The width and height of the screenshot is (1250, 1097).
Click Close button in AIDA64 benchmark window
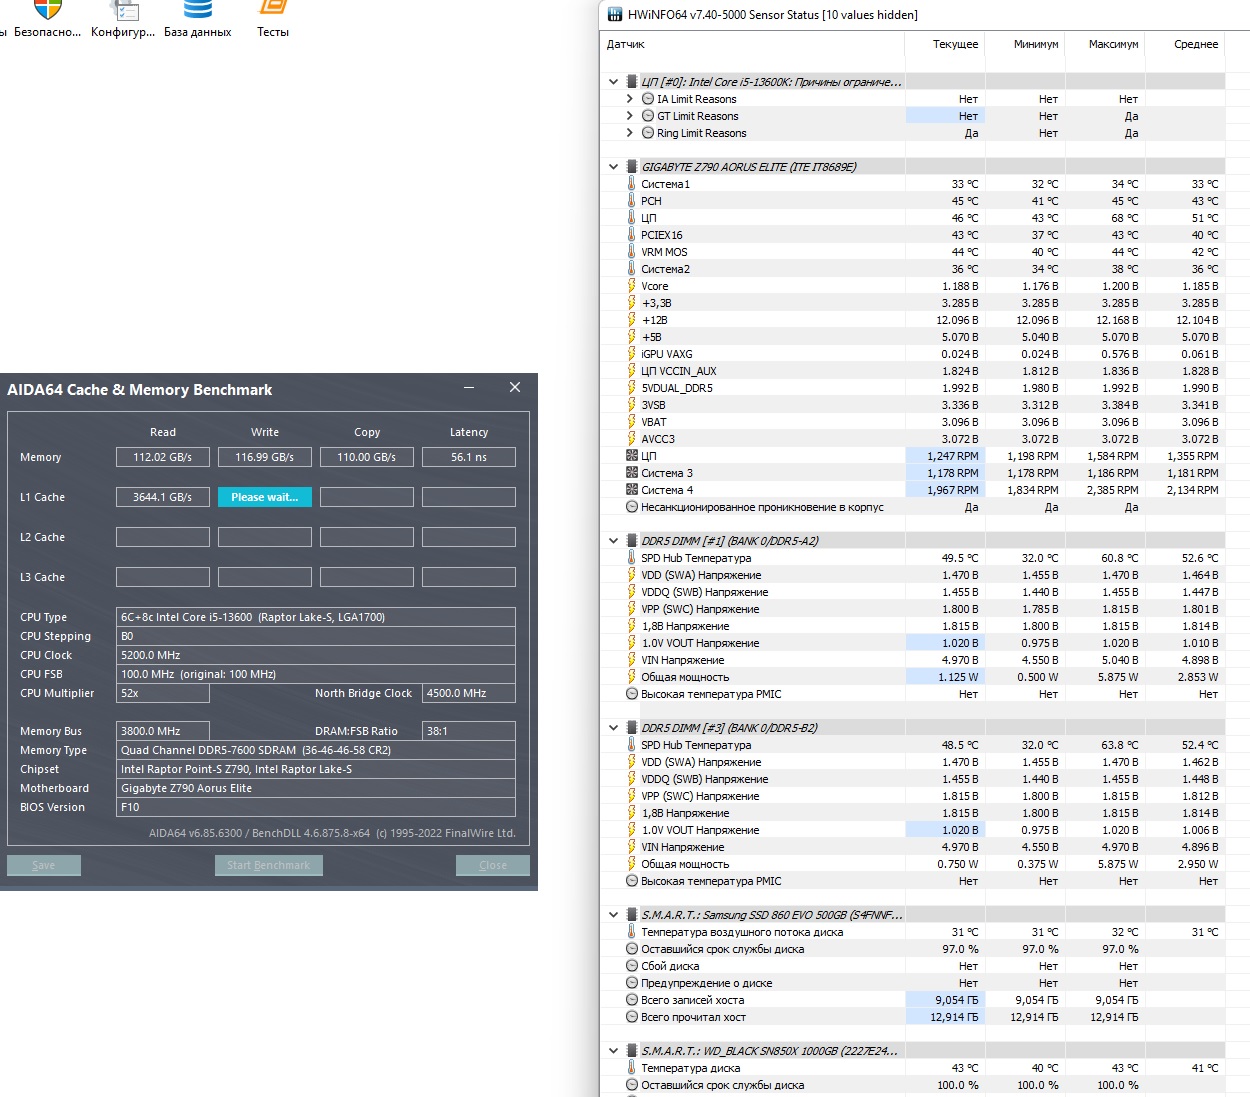pyautogui.click(x=492, y=865)
